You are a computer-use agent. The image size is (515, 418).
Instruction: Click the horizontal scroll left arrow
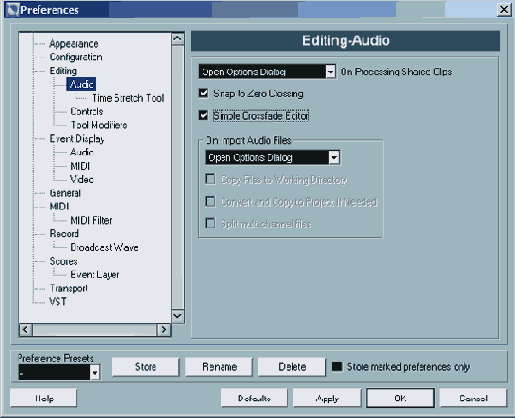(x=26, y=330)
